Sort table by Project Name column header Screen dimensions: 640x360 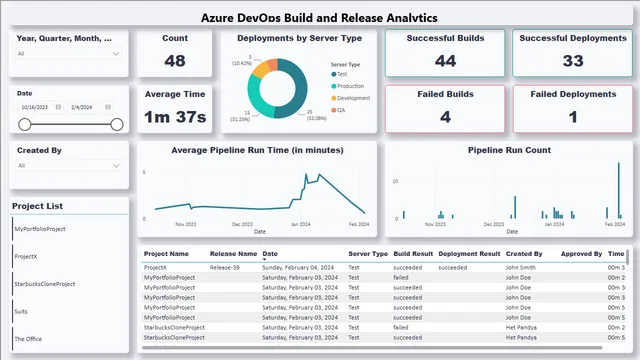pyautogui.click(x=166, y=253)
